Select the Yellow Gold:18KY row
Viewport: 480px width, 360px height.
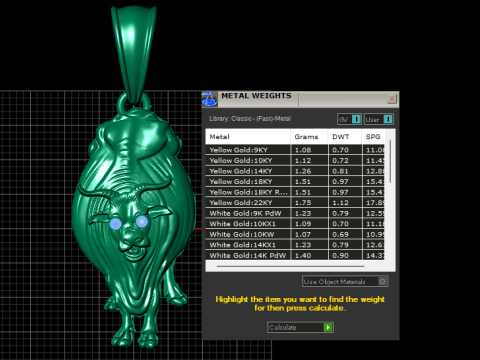click(x=295, y=182)
